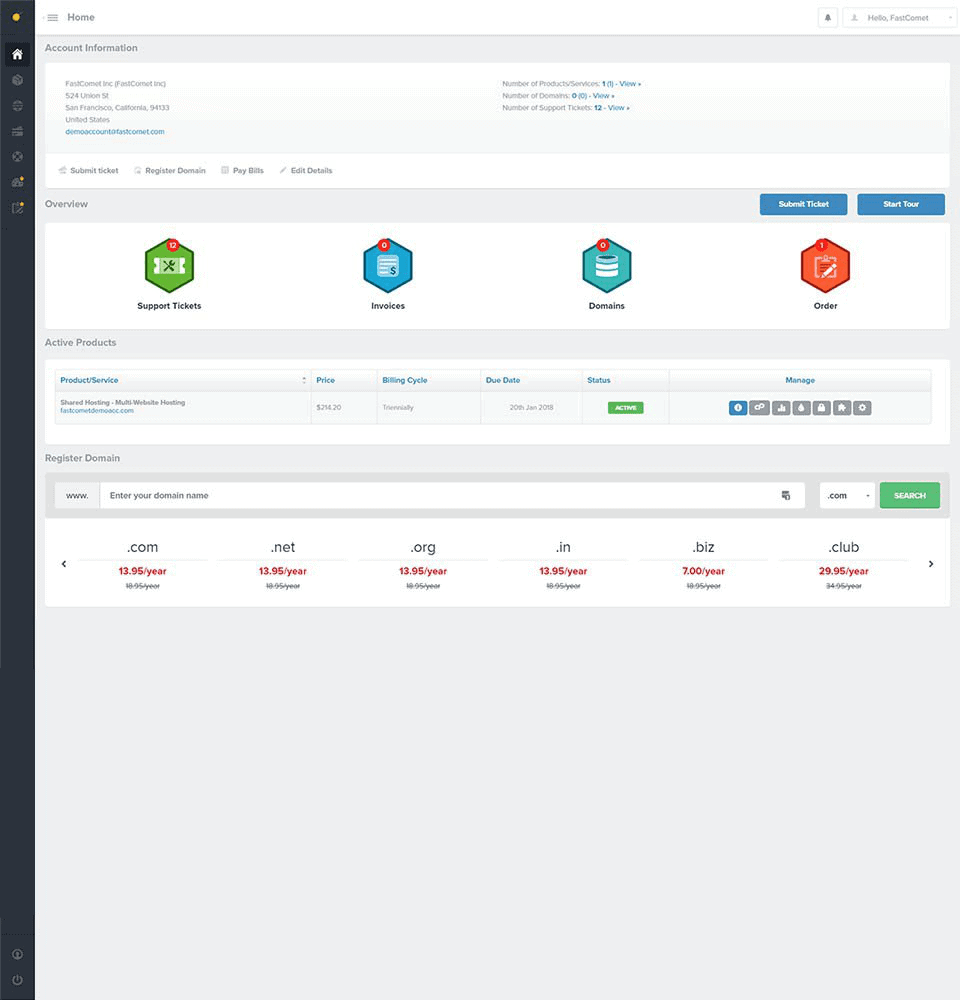Click the globe icon in the left sidebar
The height and width of the screenshot is (1000, 960).
17,105
